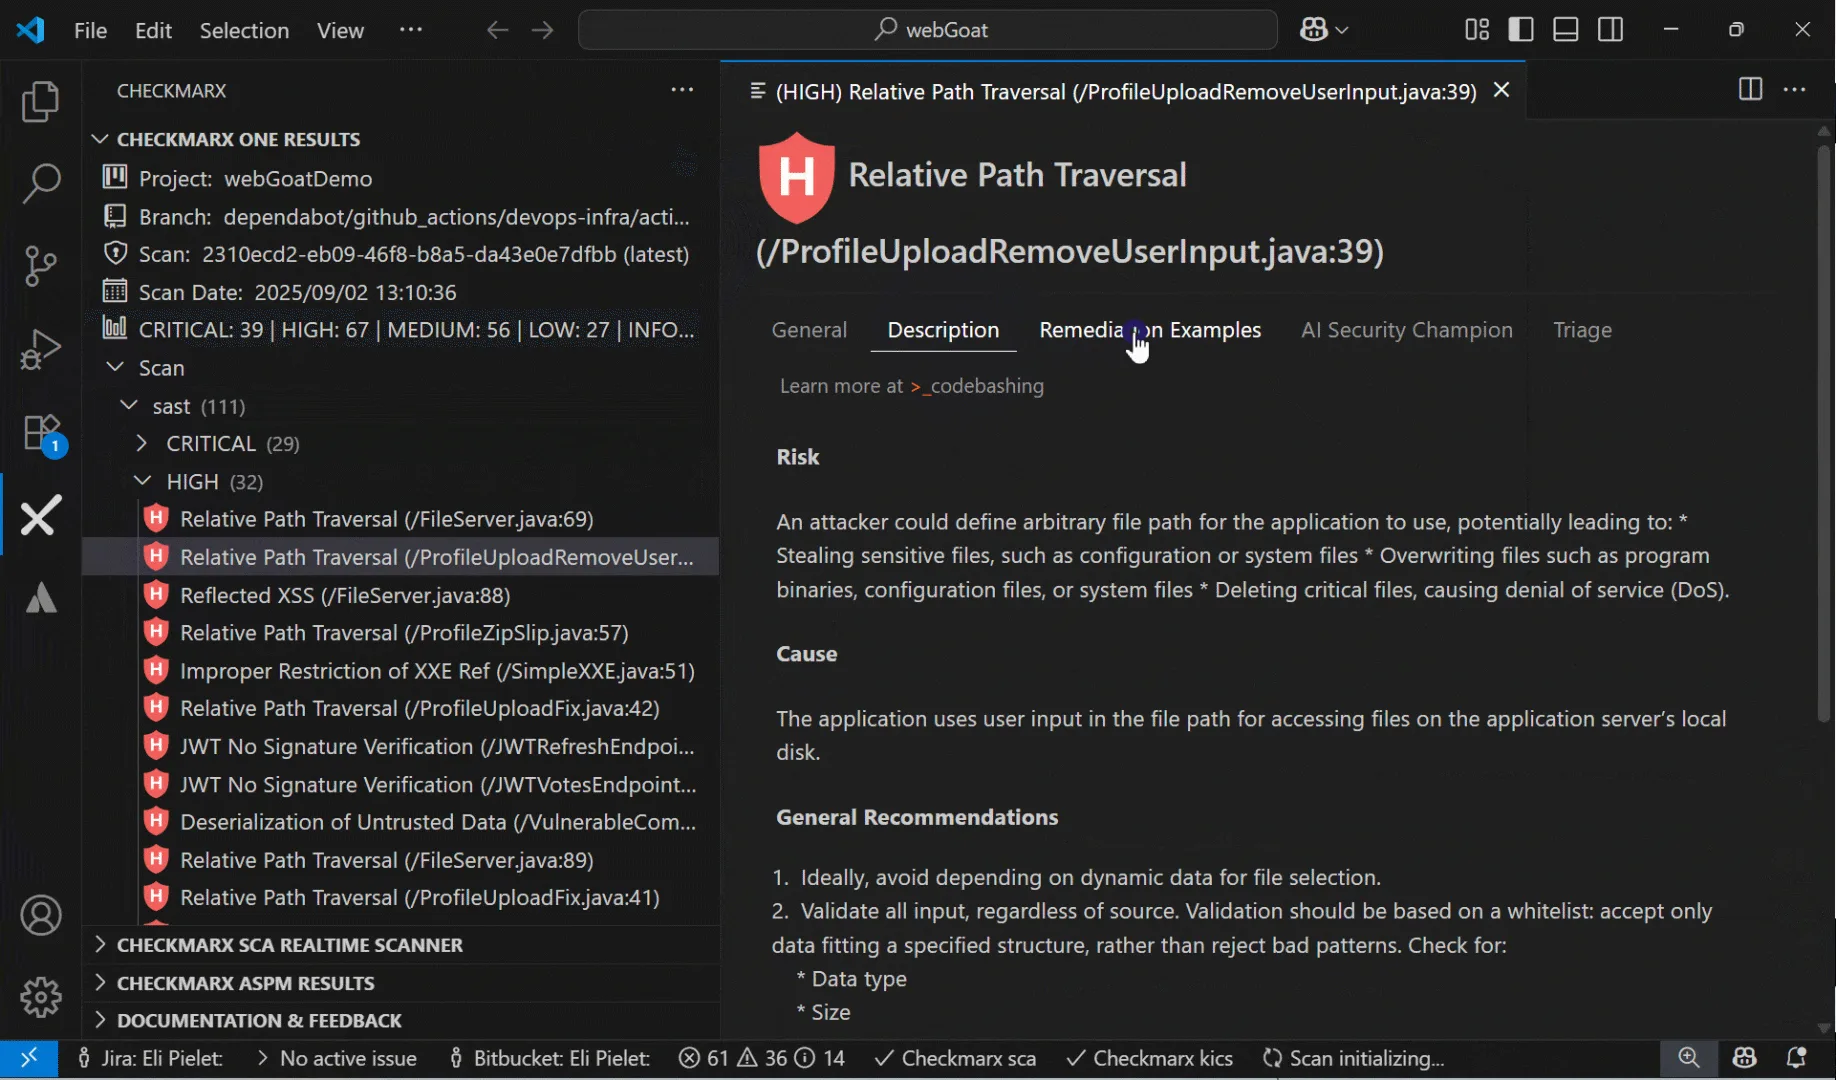The width and height of the screenshot is (1836, 1080).
Task: Open the Explorer file panel
Action: (40, 101)
